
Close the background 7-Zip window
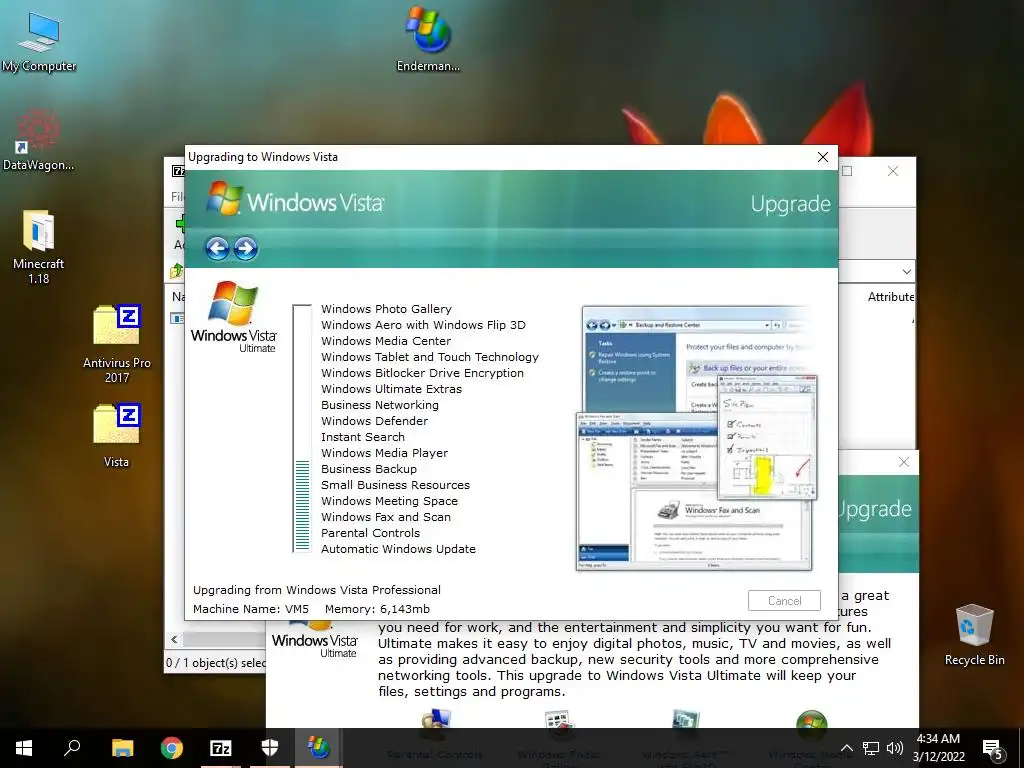point(893,171)
